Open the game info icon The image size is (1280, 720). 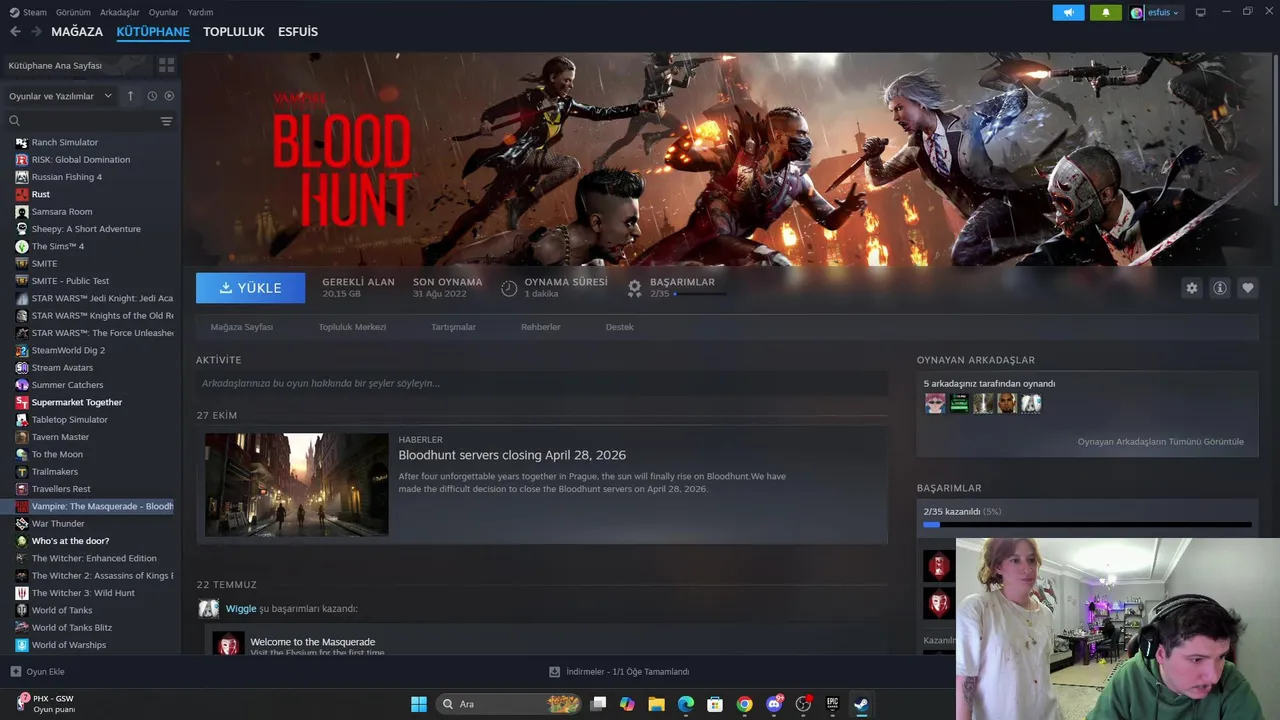tap(1220, 288)
